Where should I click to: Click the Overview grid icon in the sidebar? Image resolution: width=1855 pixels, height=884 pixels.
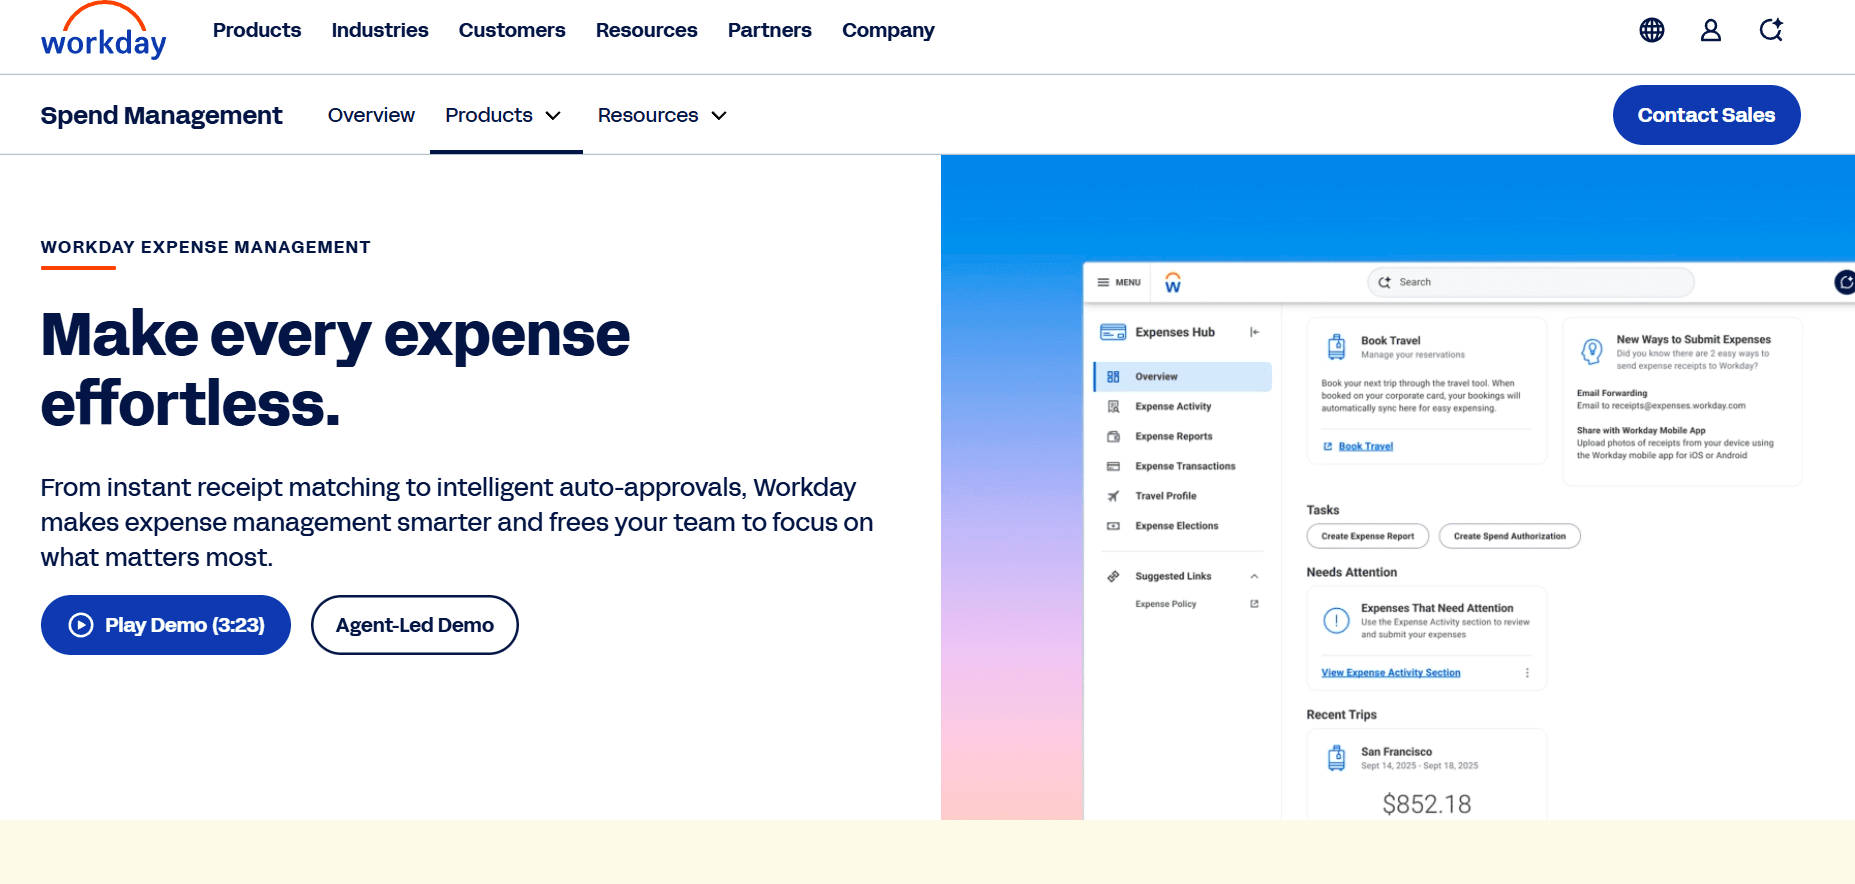(1113, 377)
